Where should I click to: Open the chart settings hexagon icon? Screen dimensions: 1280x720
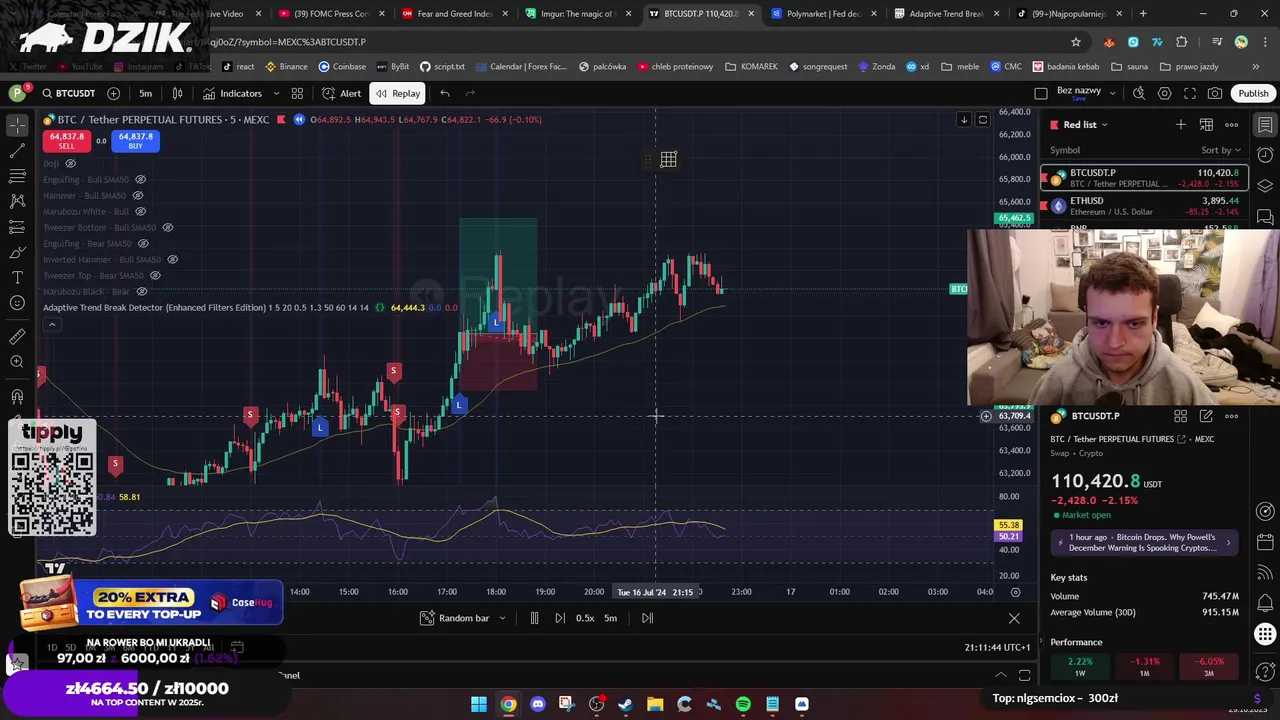pos(1164,93)
